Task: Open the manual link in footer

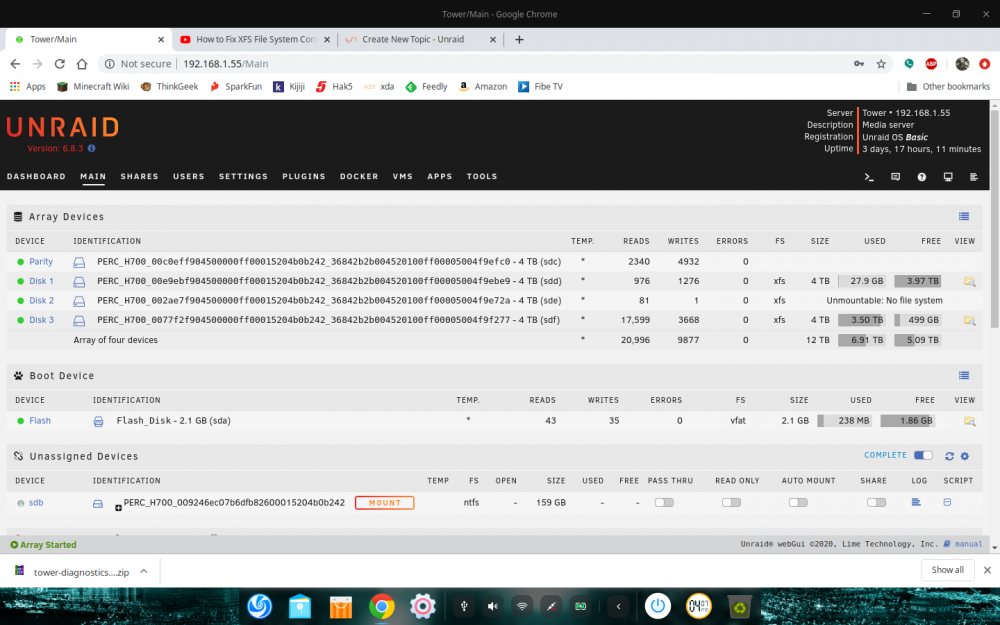Action: point(968,544)
